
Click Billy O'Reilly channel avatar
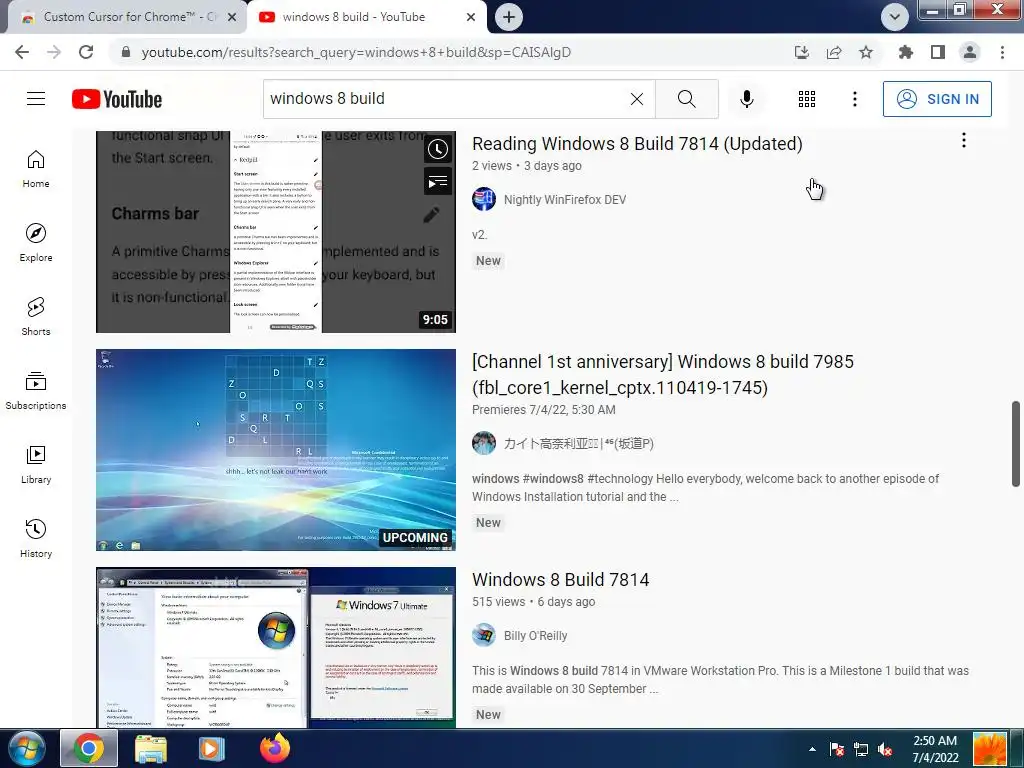484,635
